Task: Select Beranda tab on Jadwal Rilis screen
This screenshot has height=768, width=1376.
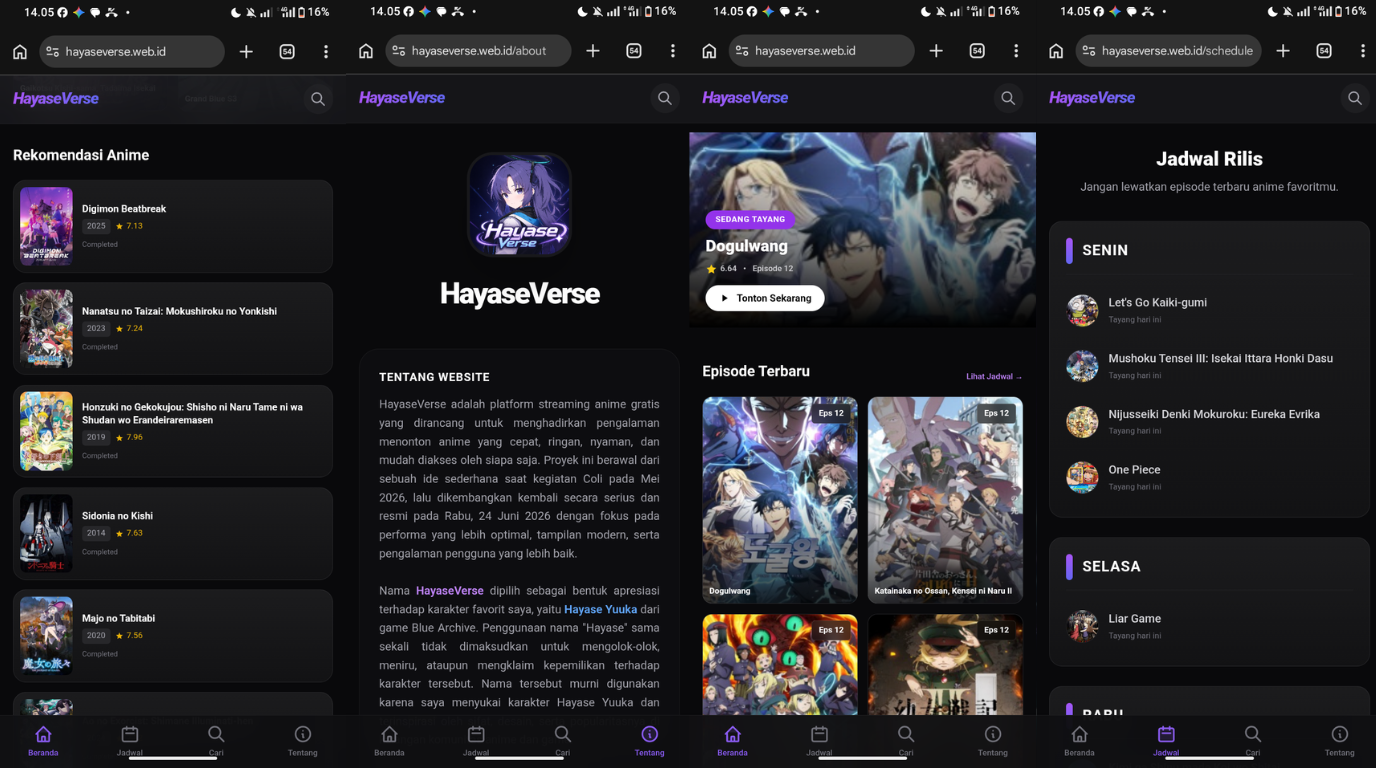Action: (x=1079, y=741)
